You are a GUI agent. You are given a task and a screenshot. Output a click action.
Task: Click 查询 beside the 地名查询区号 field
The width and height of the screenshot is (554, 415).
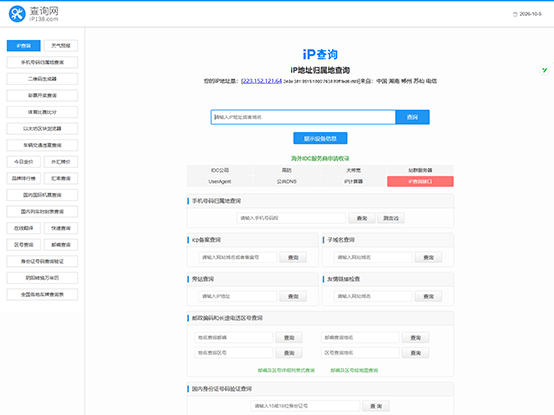coord(289,353)
